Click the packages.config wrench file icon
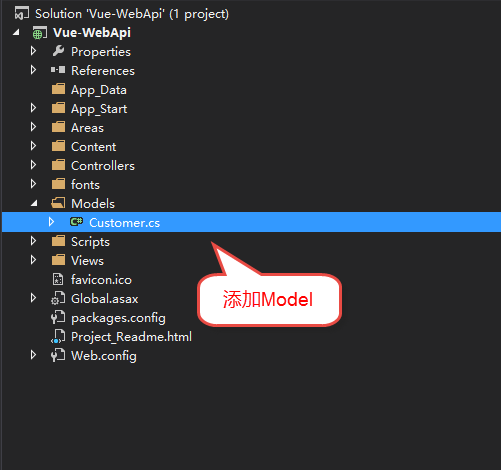 point(58,317)
